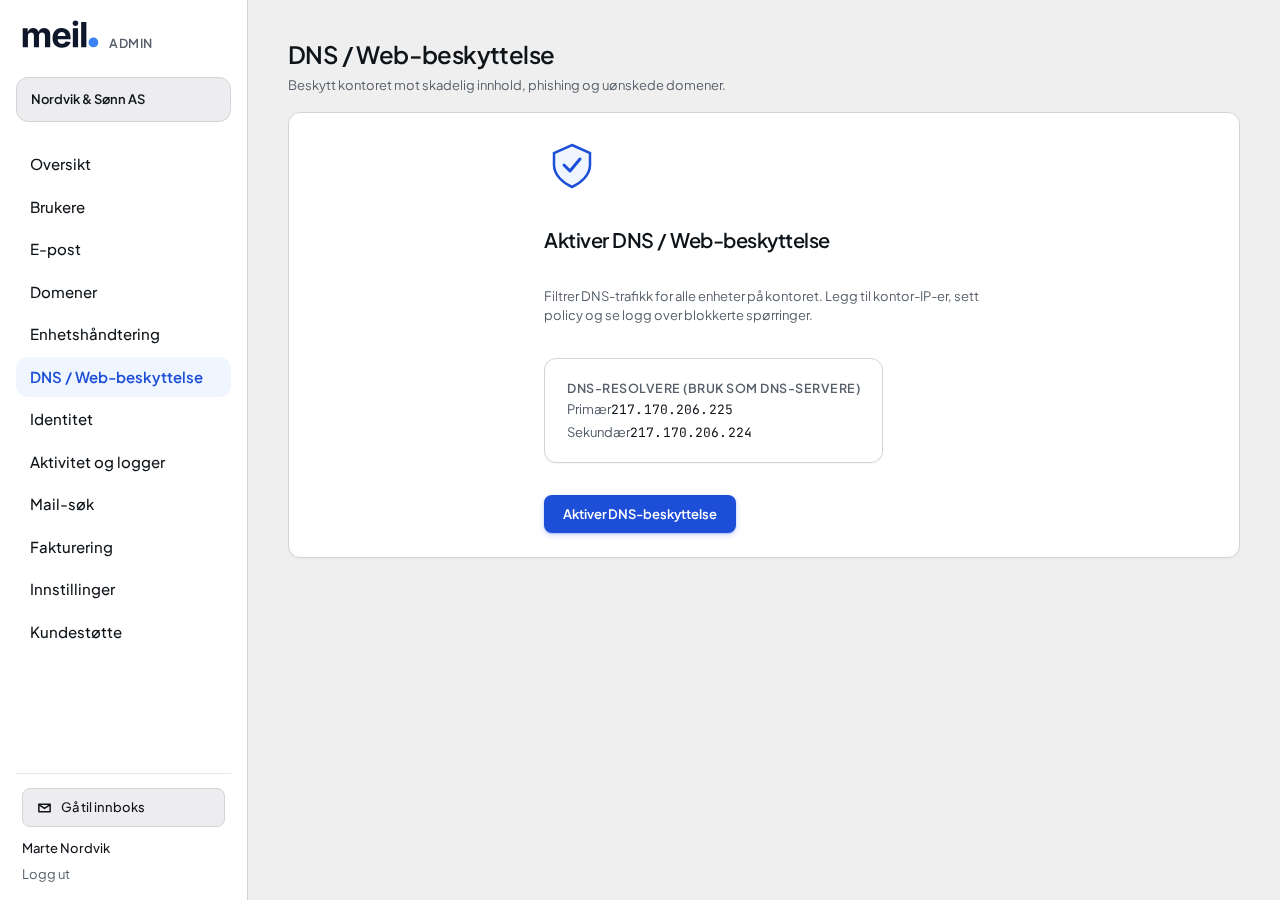Go to the Brukere page

pyautogui.click(x=123, y=207)
